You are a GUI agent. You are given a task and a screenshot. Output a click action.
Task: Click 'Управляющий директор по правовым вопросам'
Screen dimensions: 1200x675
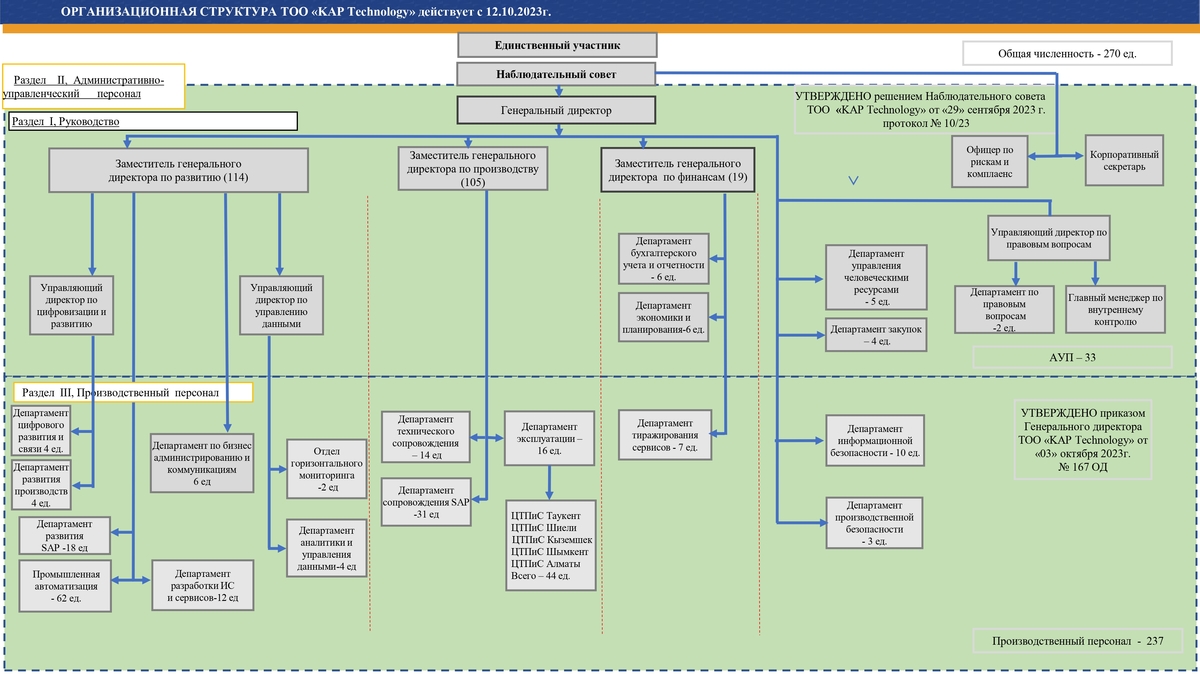(x=1048, y=237)
